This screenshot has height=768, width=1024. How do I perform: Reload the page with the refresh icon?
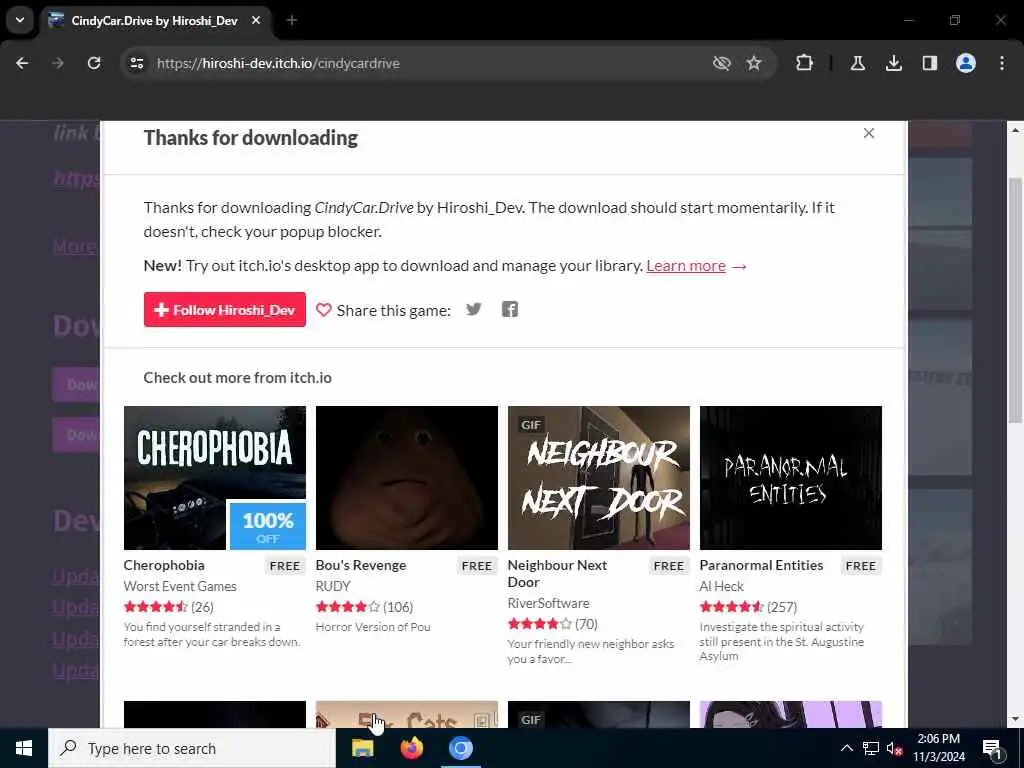pos(94,63)
